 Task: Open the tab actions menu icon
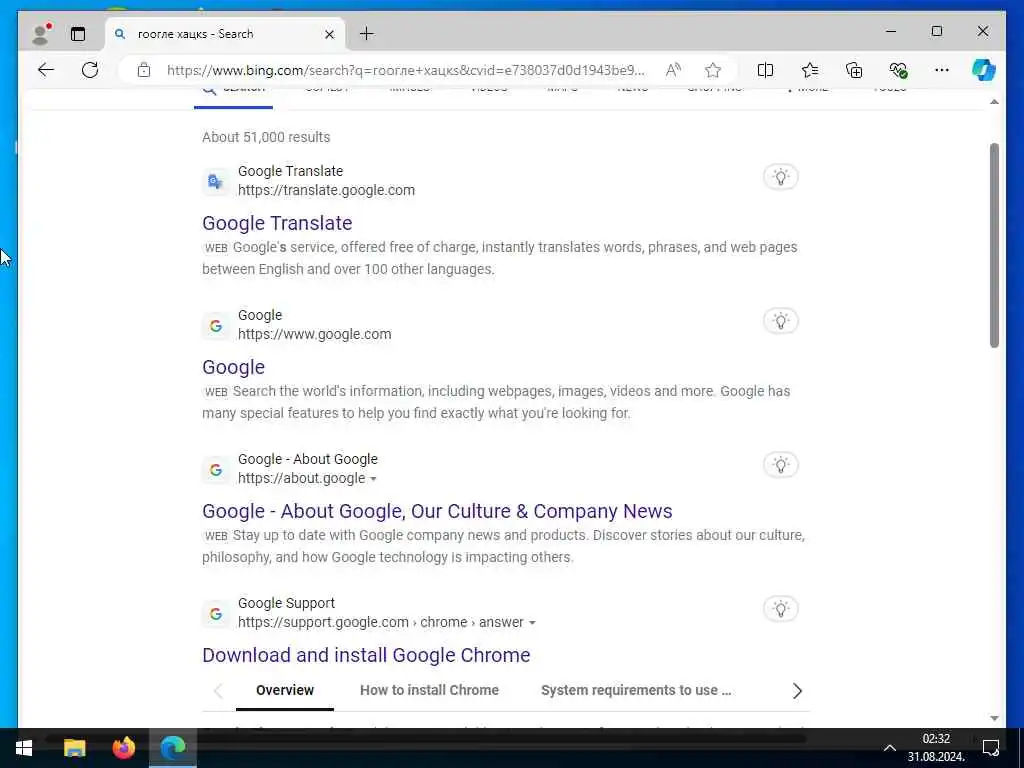tap(78, 34)
